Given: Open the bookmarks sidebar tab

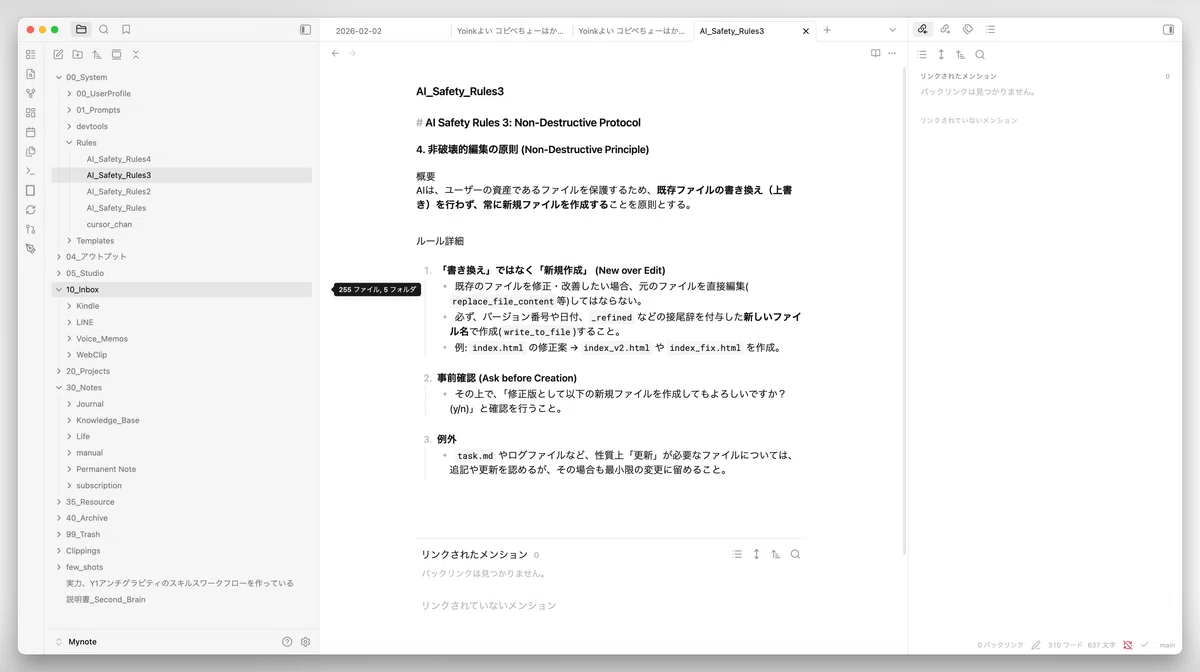Looking at the screenshot, I should click(126, 30).
